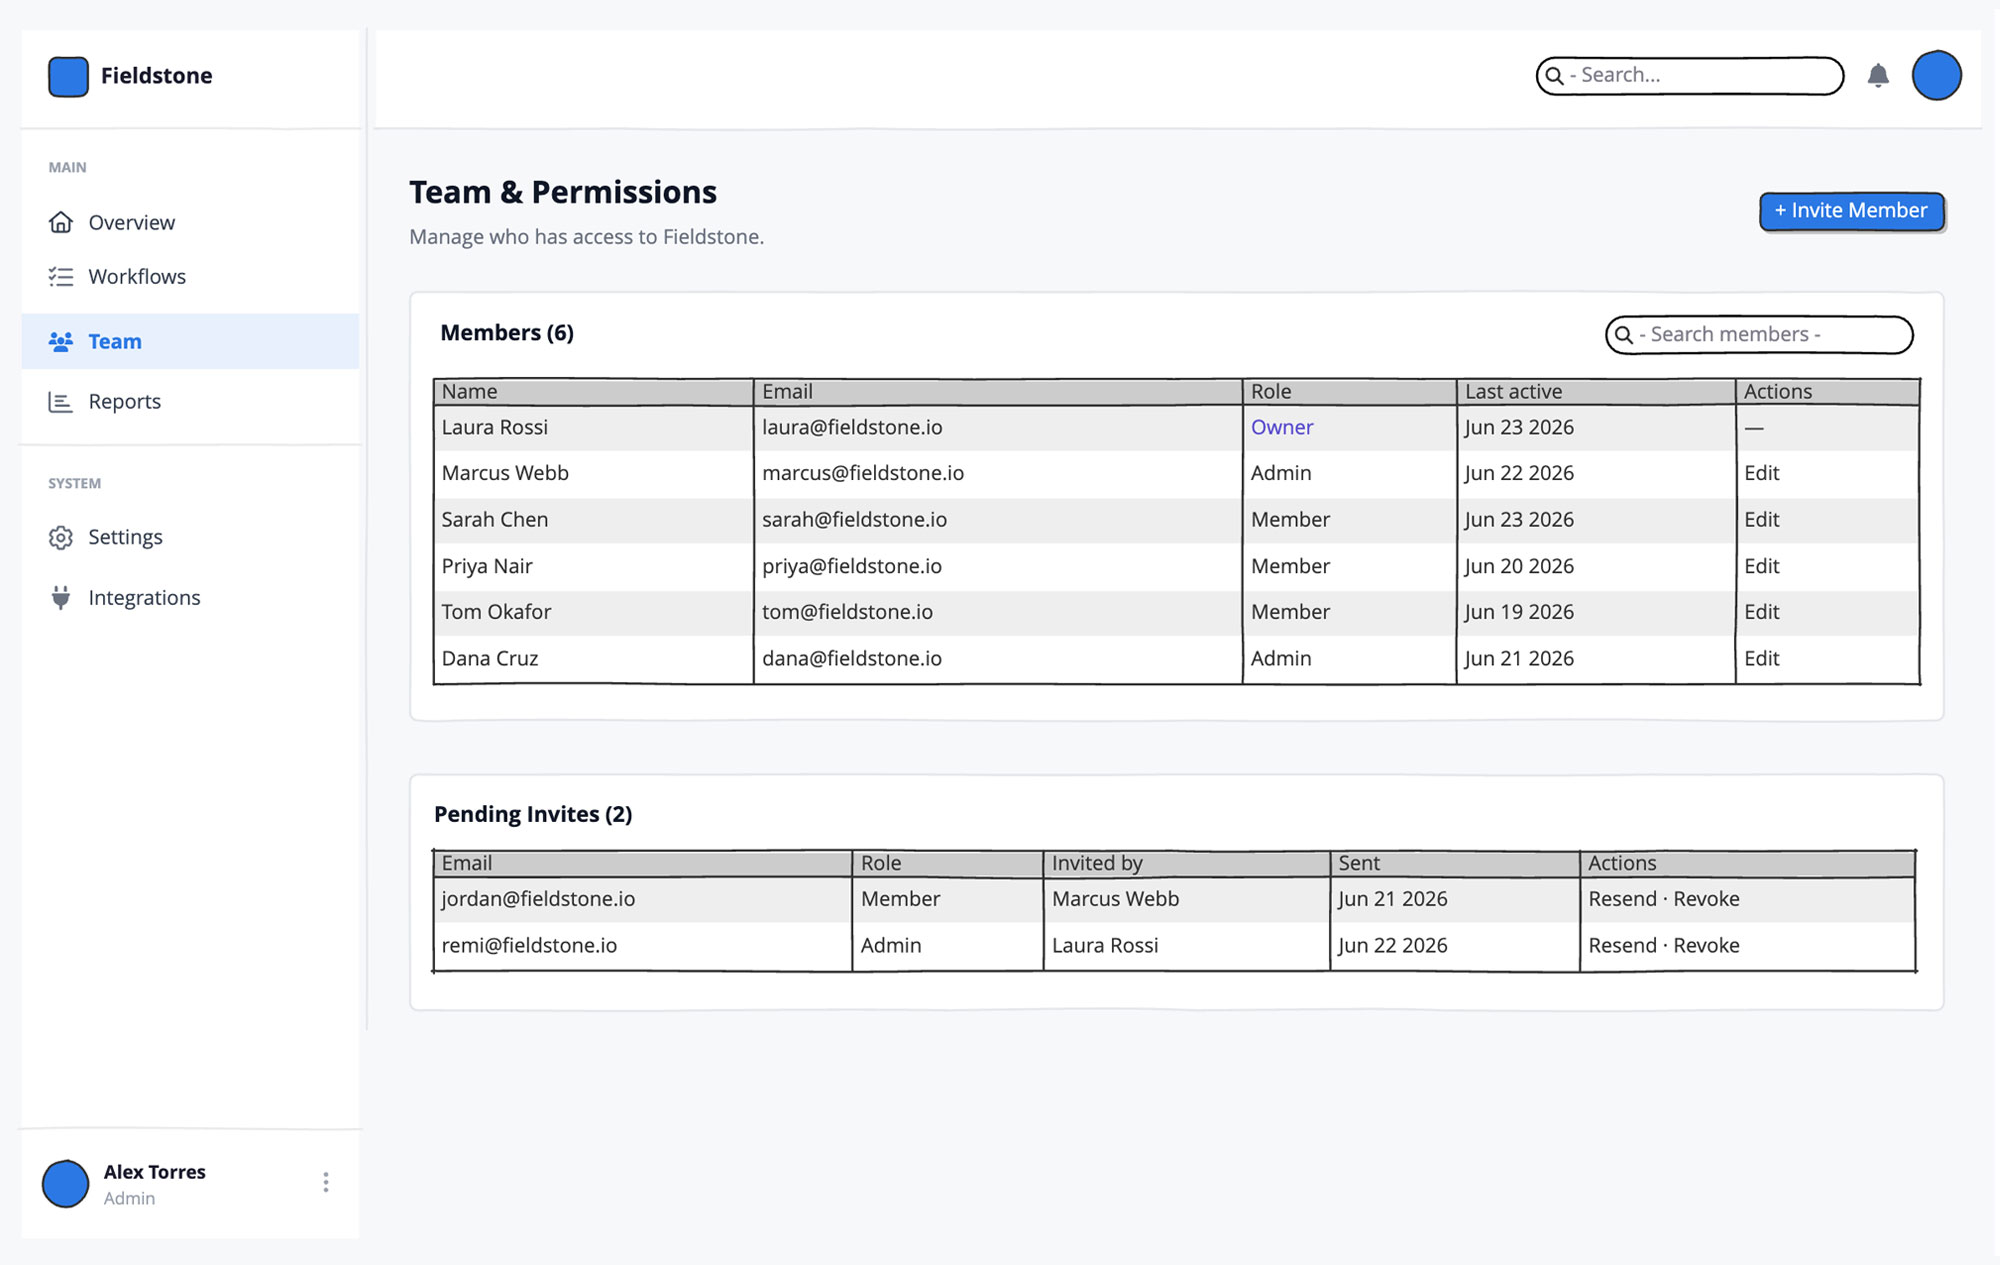Screen dimensions: 2000x1265
Task: Click Role column header in Members table
Action: tap(1349, 392)
